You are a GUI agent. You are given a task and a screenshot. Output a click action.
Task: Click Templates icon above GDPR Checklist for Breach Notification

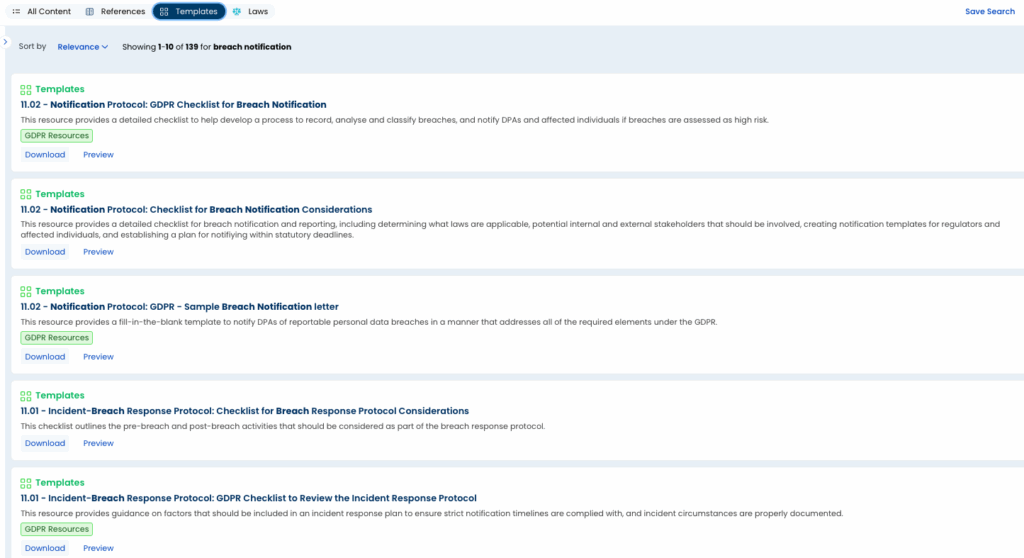click(x=25, y=90)
